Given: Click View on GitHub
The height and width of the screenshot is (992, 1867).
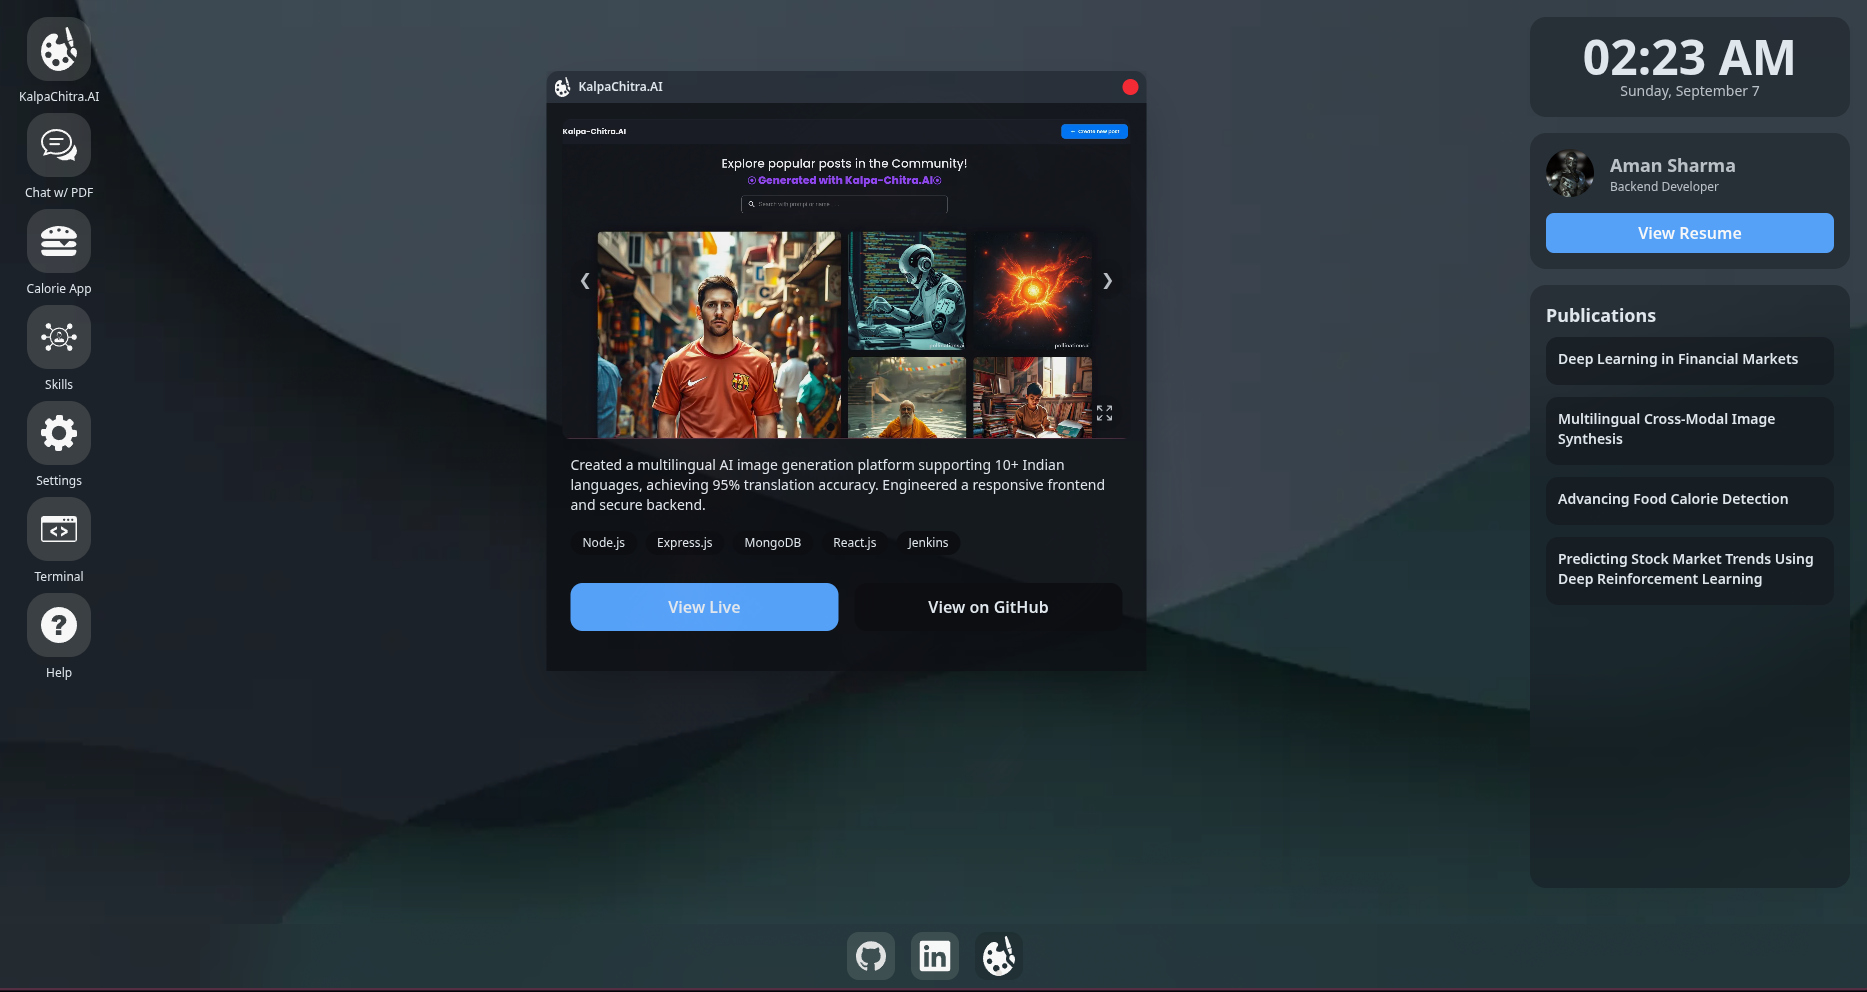Looking at the screenshot, I should coord(987,607).
